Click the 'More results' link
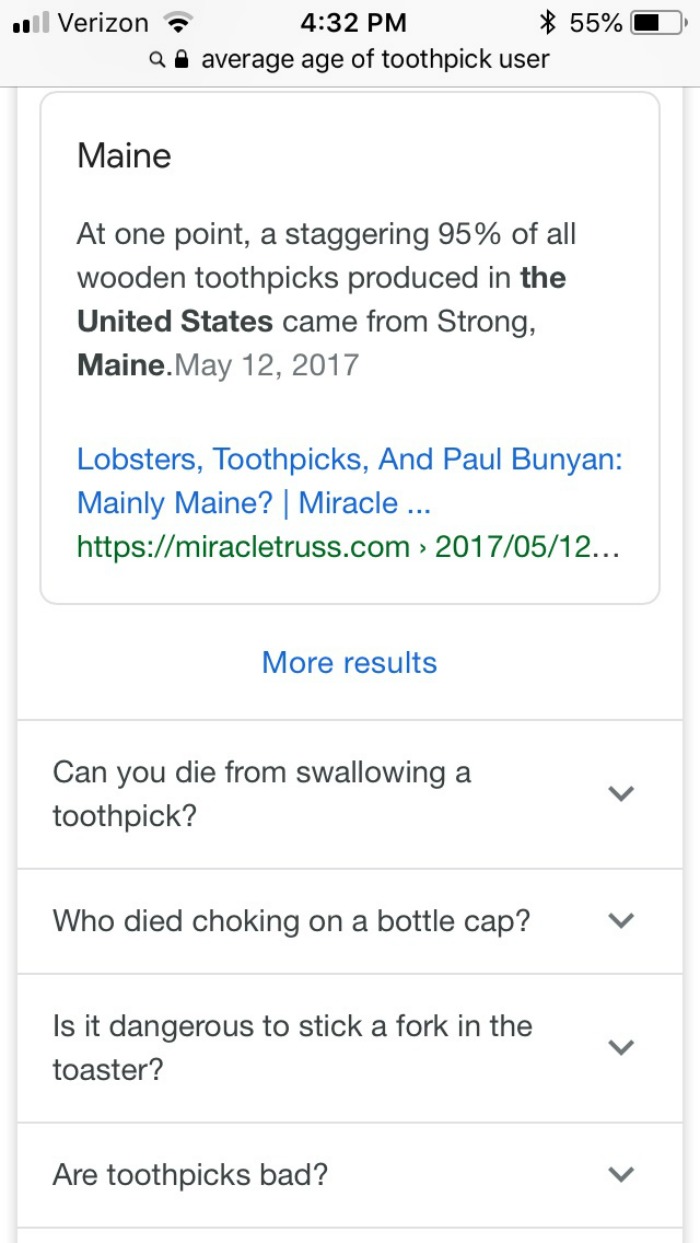The width and height of the screenshot is (700, 1243). coord(349,663)
